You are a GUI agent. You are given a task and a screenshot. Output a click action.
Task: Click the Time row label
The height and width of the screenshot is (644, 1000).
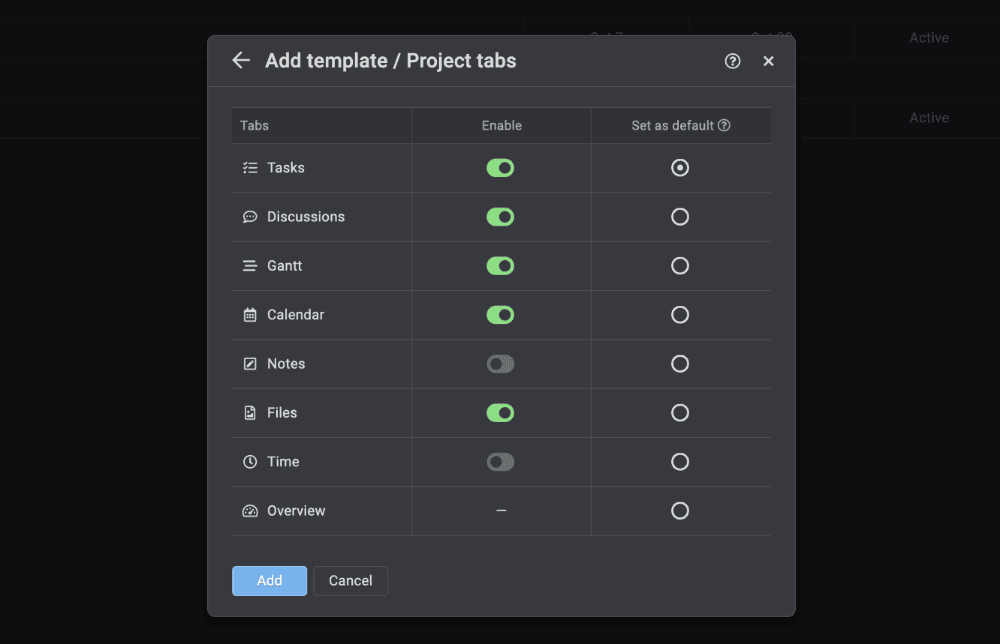[283, 462]
